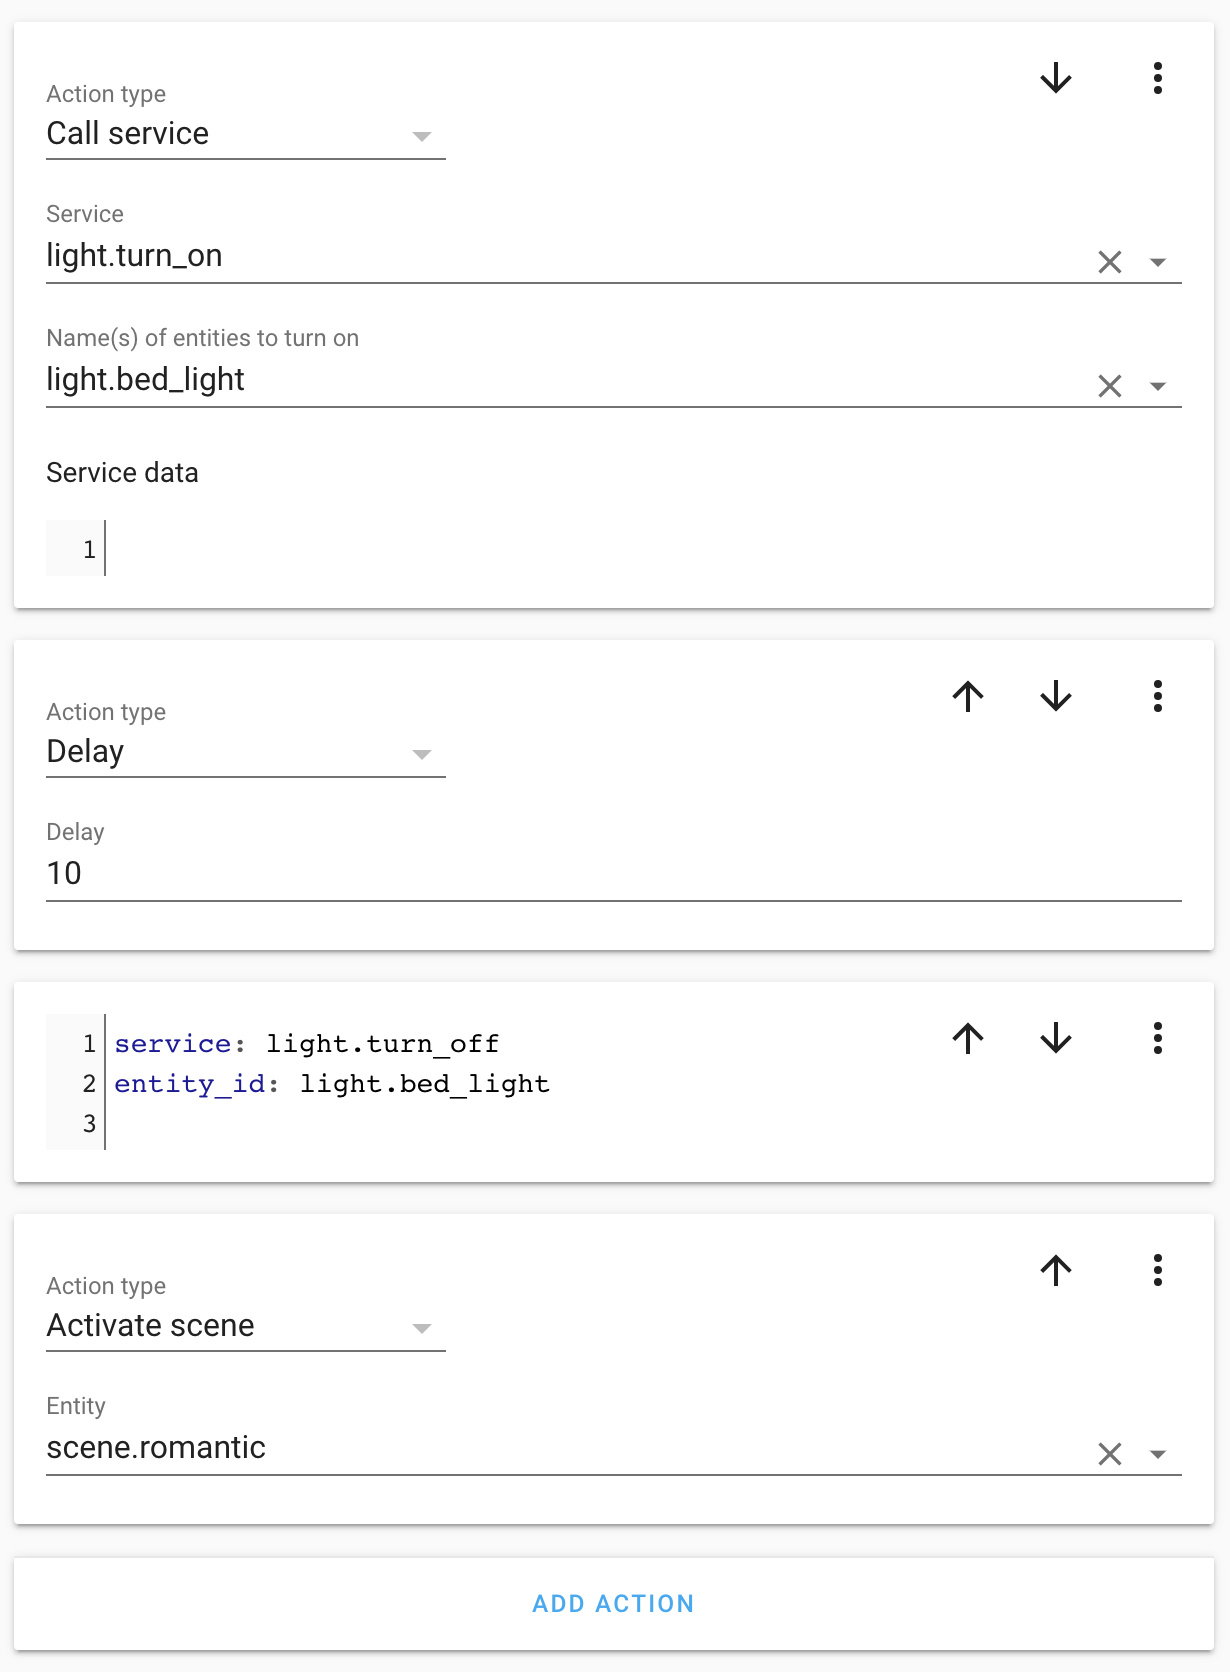Open the service suggestions dropdown for light.turn_on
The height and width of the screenshot is (1672, 1230).
tap(1157, 262)
